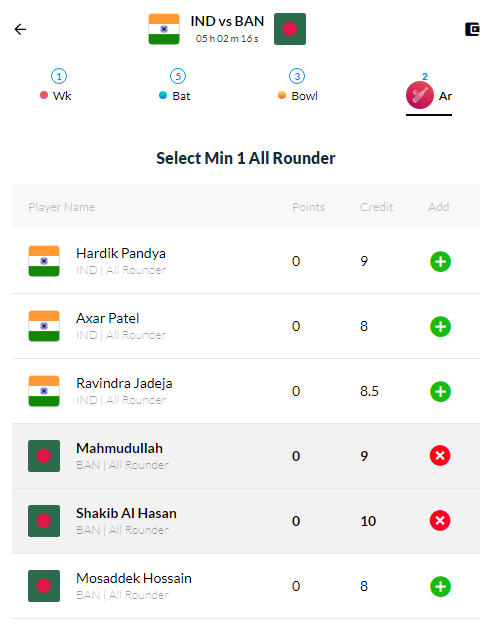The width and height of the screenshot is (493, 630).
Task: Open Shakib Al Hasan player row
Action: click(x=246, y=521)
